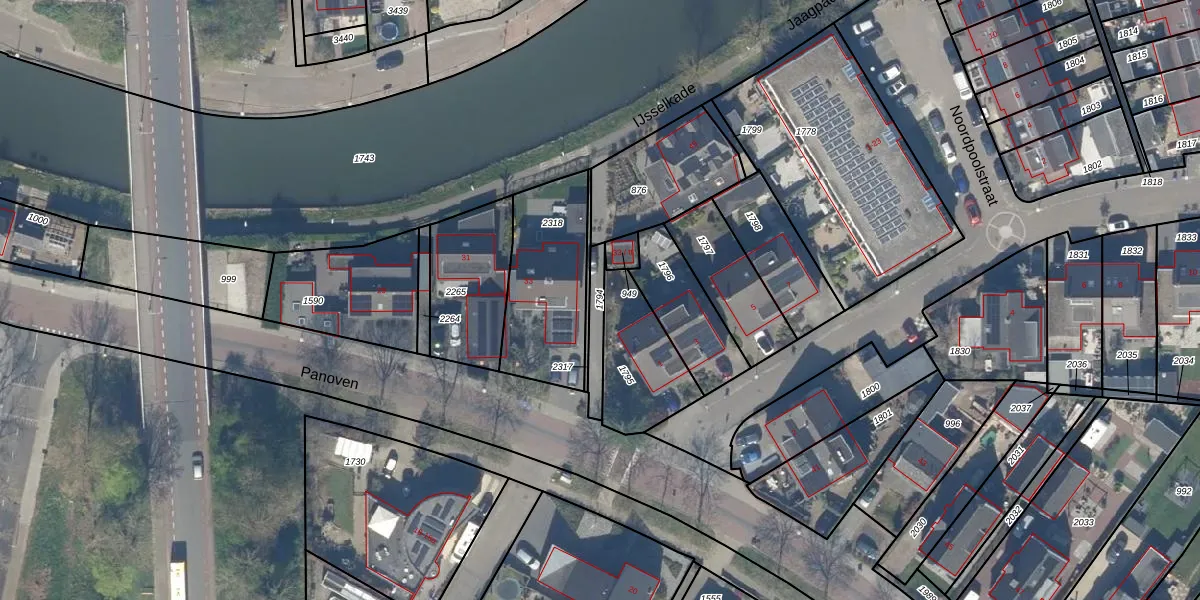
Task: Select parcel label 1799
Action: click(x=751, y=130)
